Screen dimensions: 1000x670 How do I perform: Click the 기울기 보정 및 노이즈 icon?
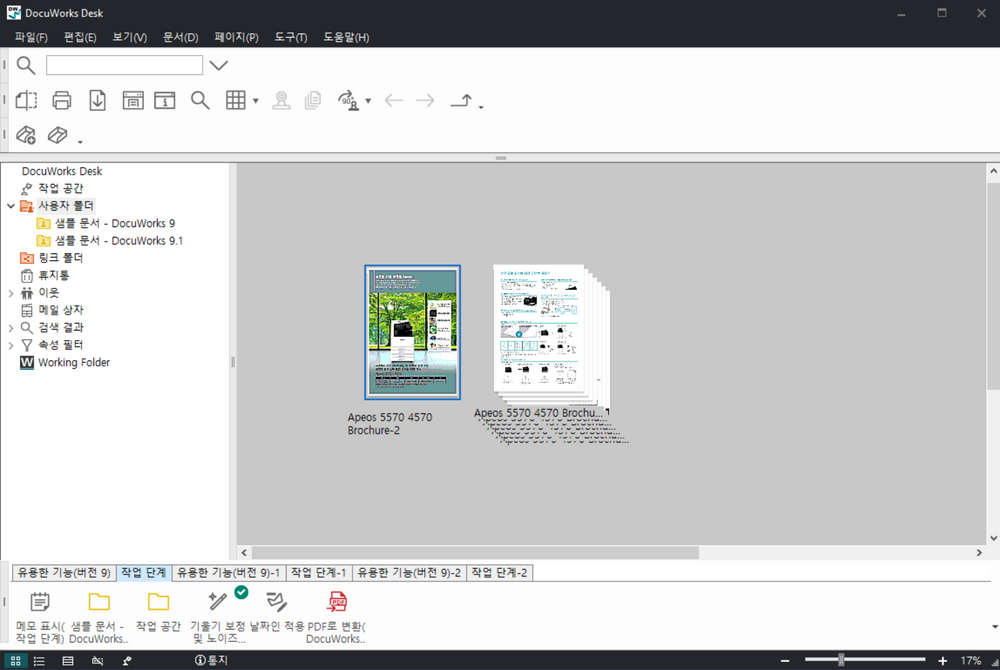coord(218,601)
